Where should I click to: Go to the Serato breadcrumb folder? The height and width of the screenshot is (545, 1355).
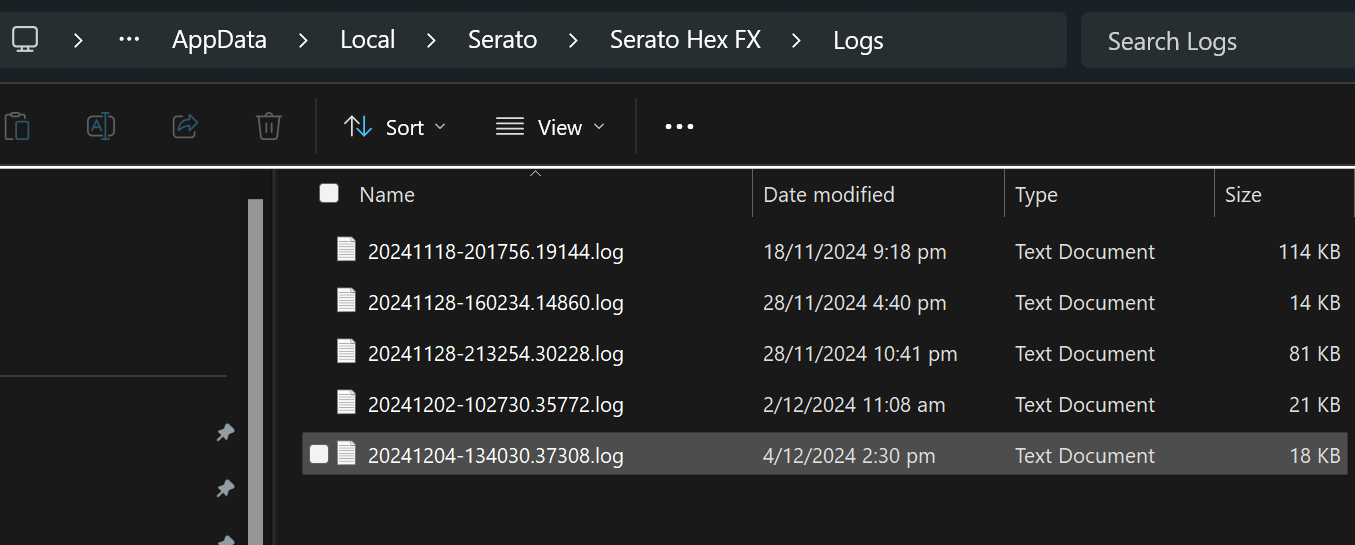pos(502,40)
